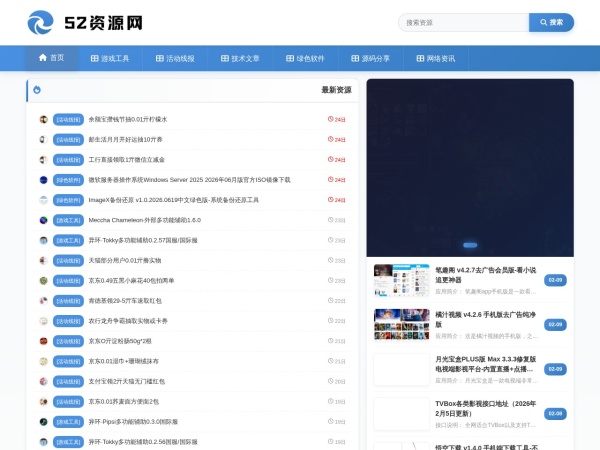Image resolution: width=600 pixels, height=450 pixels.
Task: Open 异环-Tokky多功能辅助0.2.57 post
Action: [x=143, y=240]
